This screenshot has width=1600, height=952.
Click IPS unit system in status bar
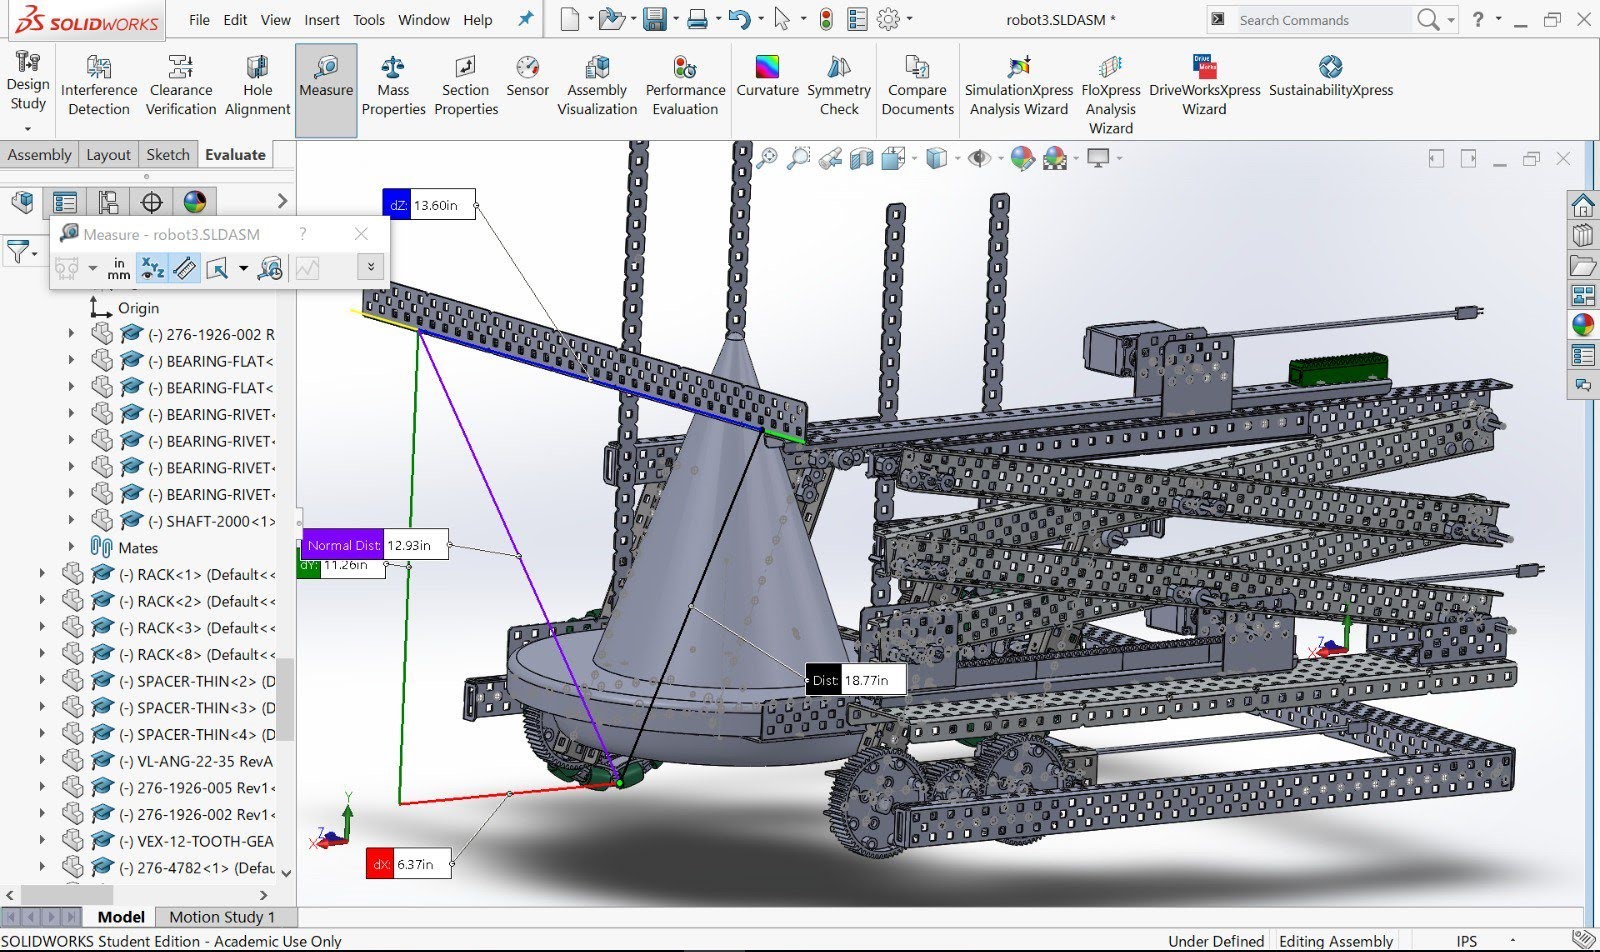pyautogui.click(x=1466, y=941)
